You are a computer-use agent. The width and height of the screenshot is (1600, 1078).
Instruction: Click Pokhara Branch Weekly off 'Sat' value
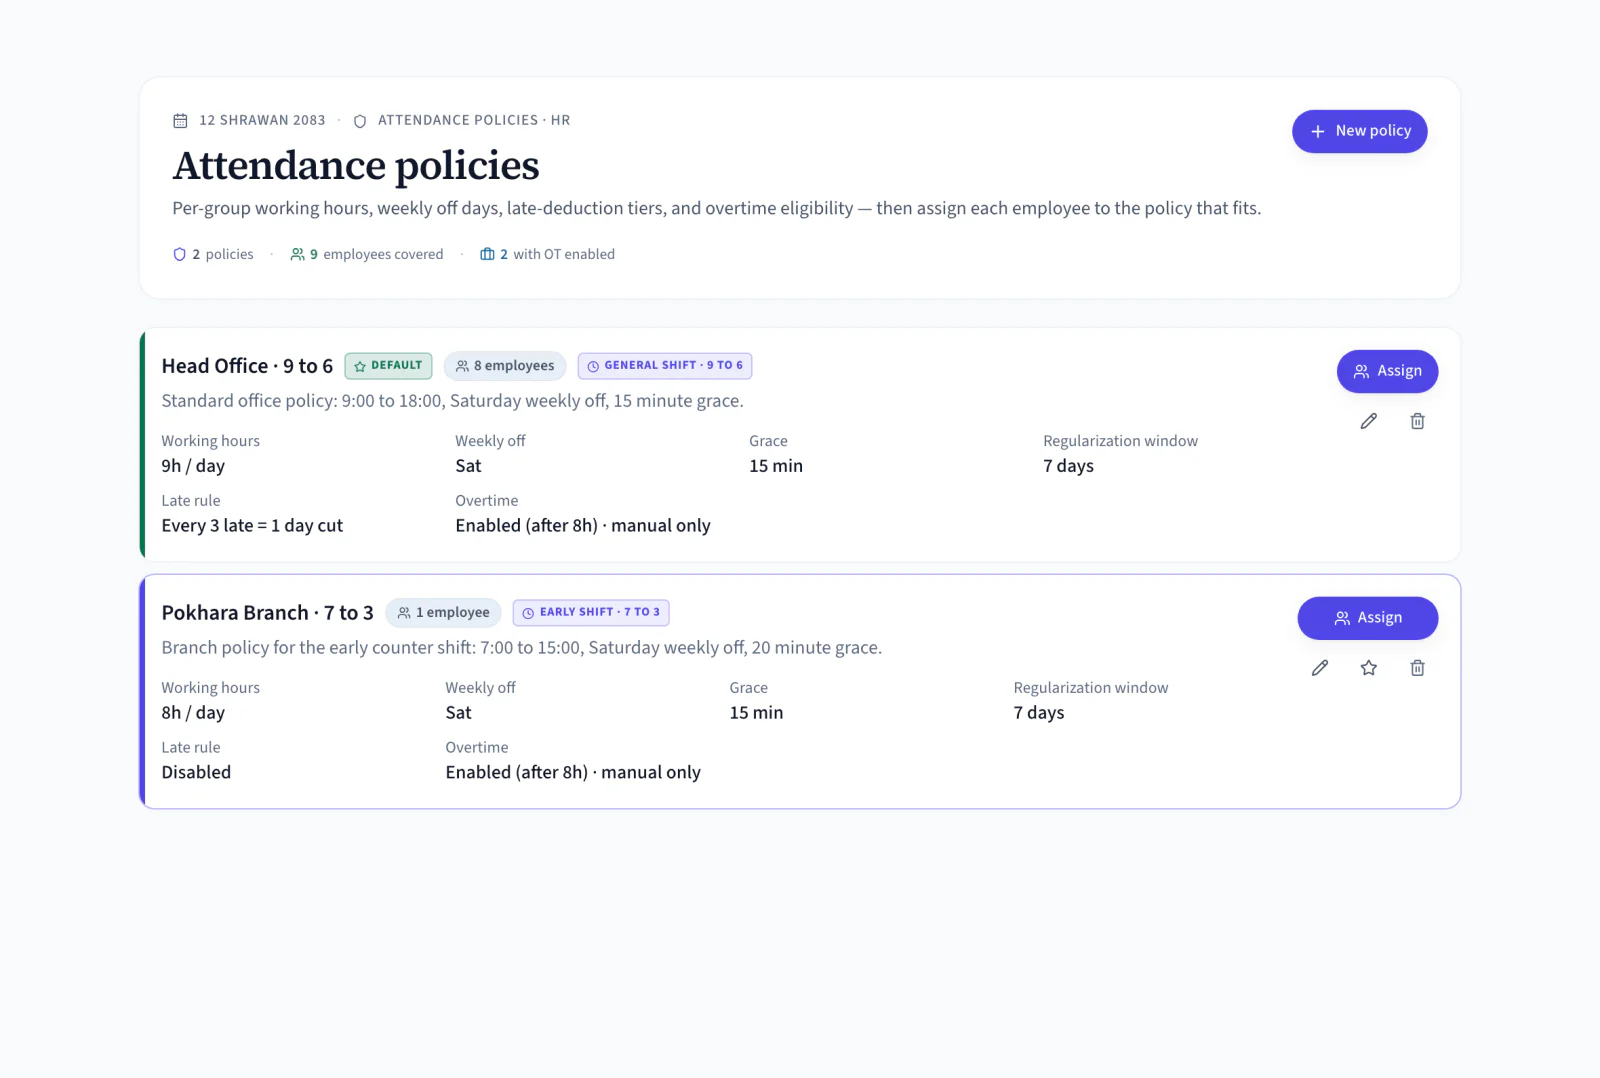(458, 713)
